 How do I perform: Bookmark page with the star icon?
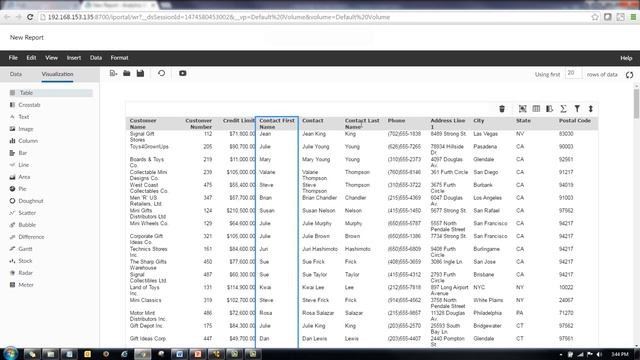pyautogui.click(x=595, y=17)
